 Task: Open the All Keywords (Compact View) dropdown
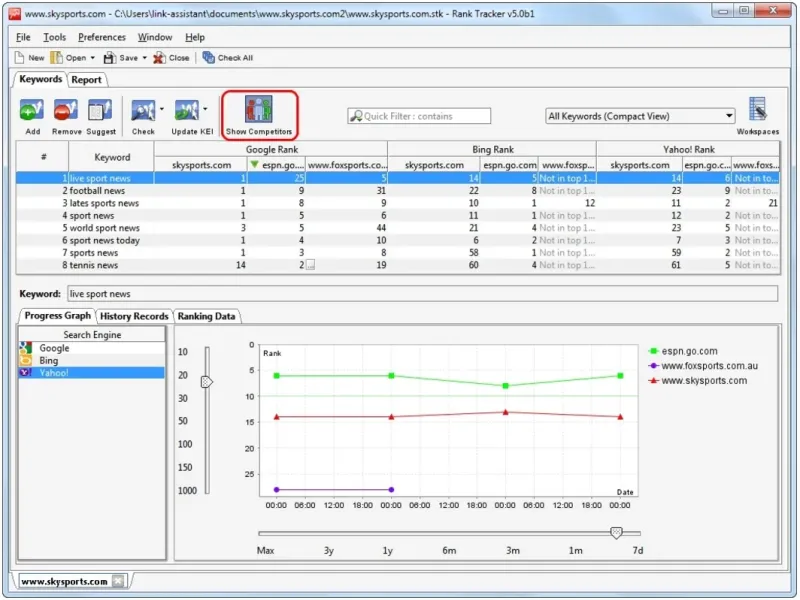pyautogui.click(x=728, y=116)
